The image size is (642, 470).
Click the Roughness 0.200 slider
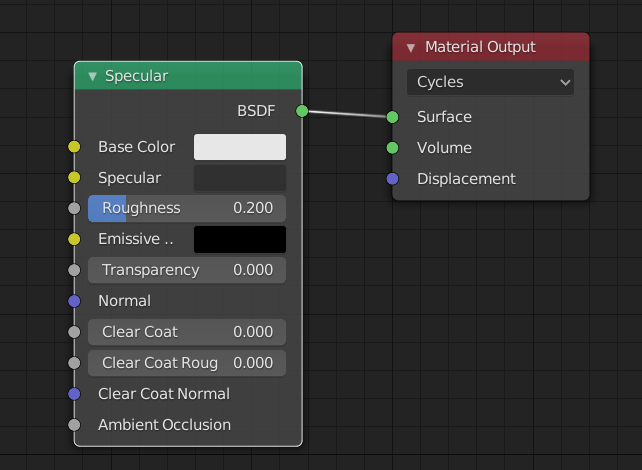(x=187, y=208)
